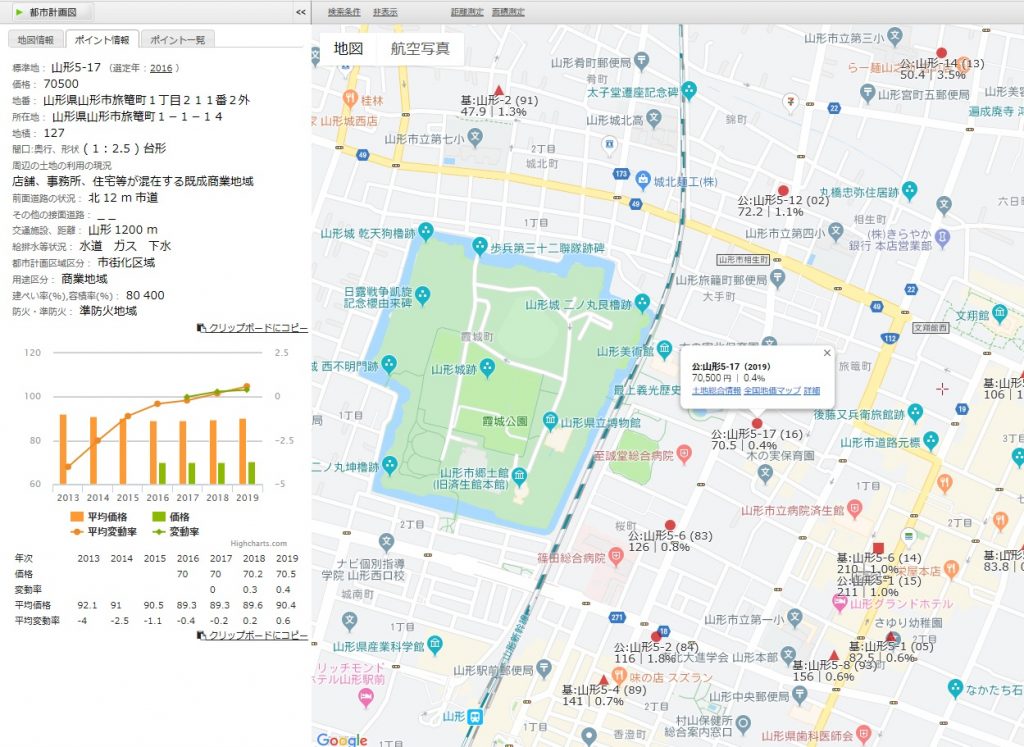Toggle the 平均変動率 legend series

104,532
